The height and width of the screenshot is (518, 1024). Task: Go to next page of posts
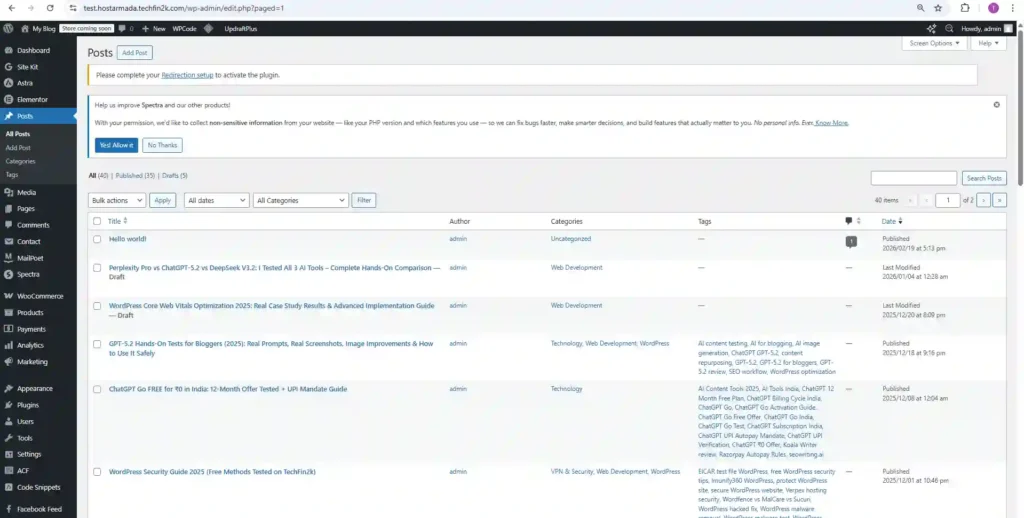tap(984, 201)
